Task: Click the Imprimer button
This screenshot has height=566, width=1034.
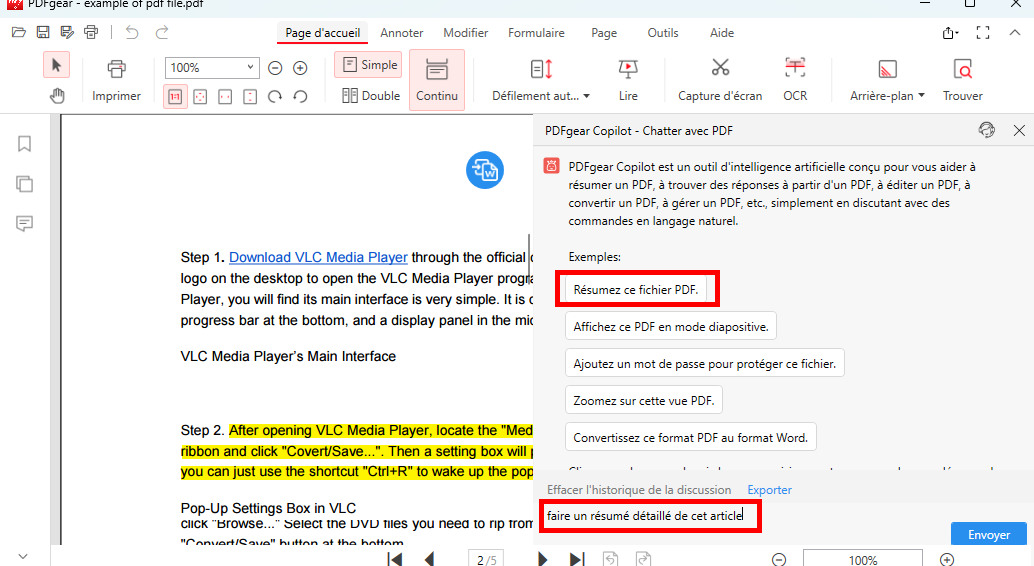Action: point(116,80)
